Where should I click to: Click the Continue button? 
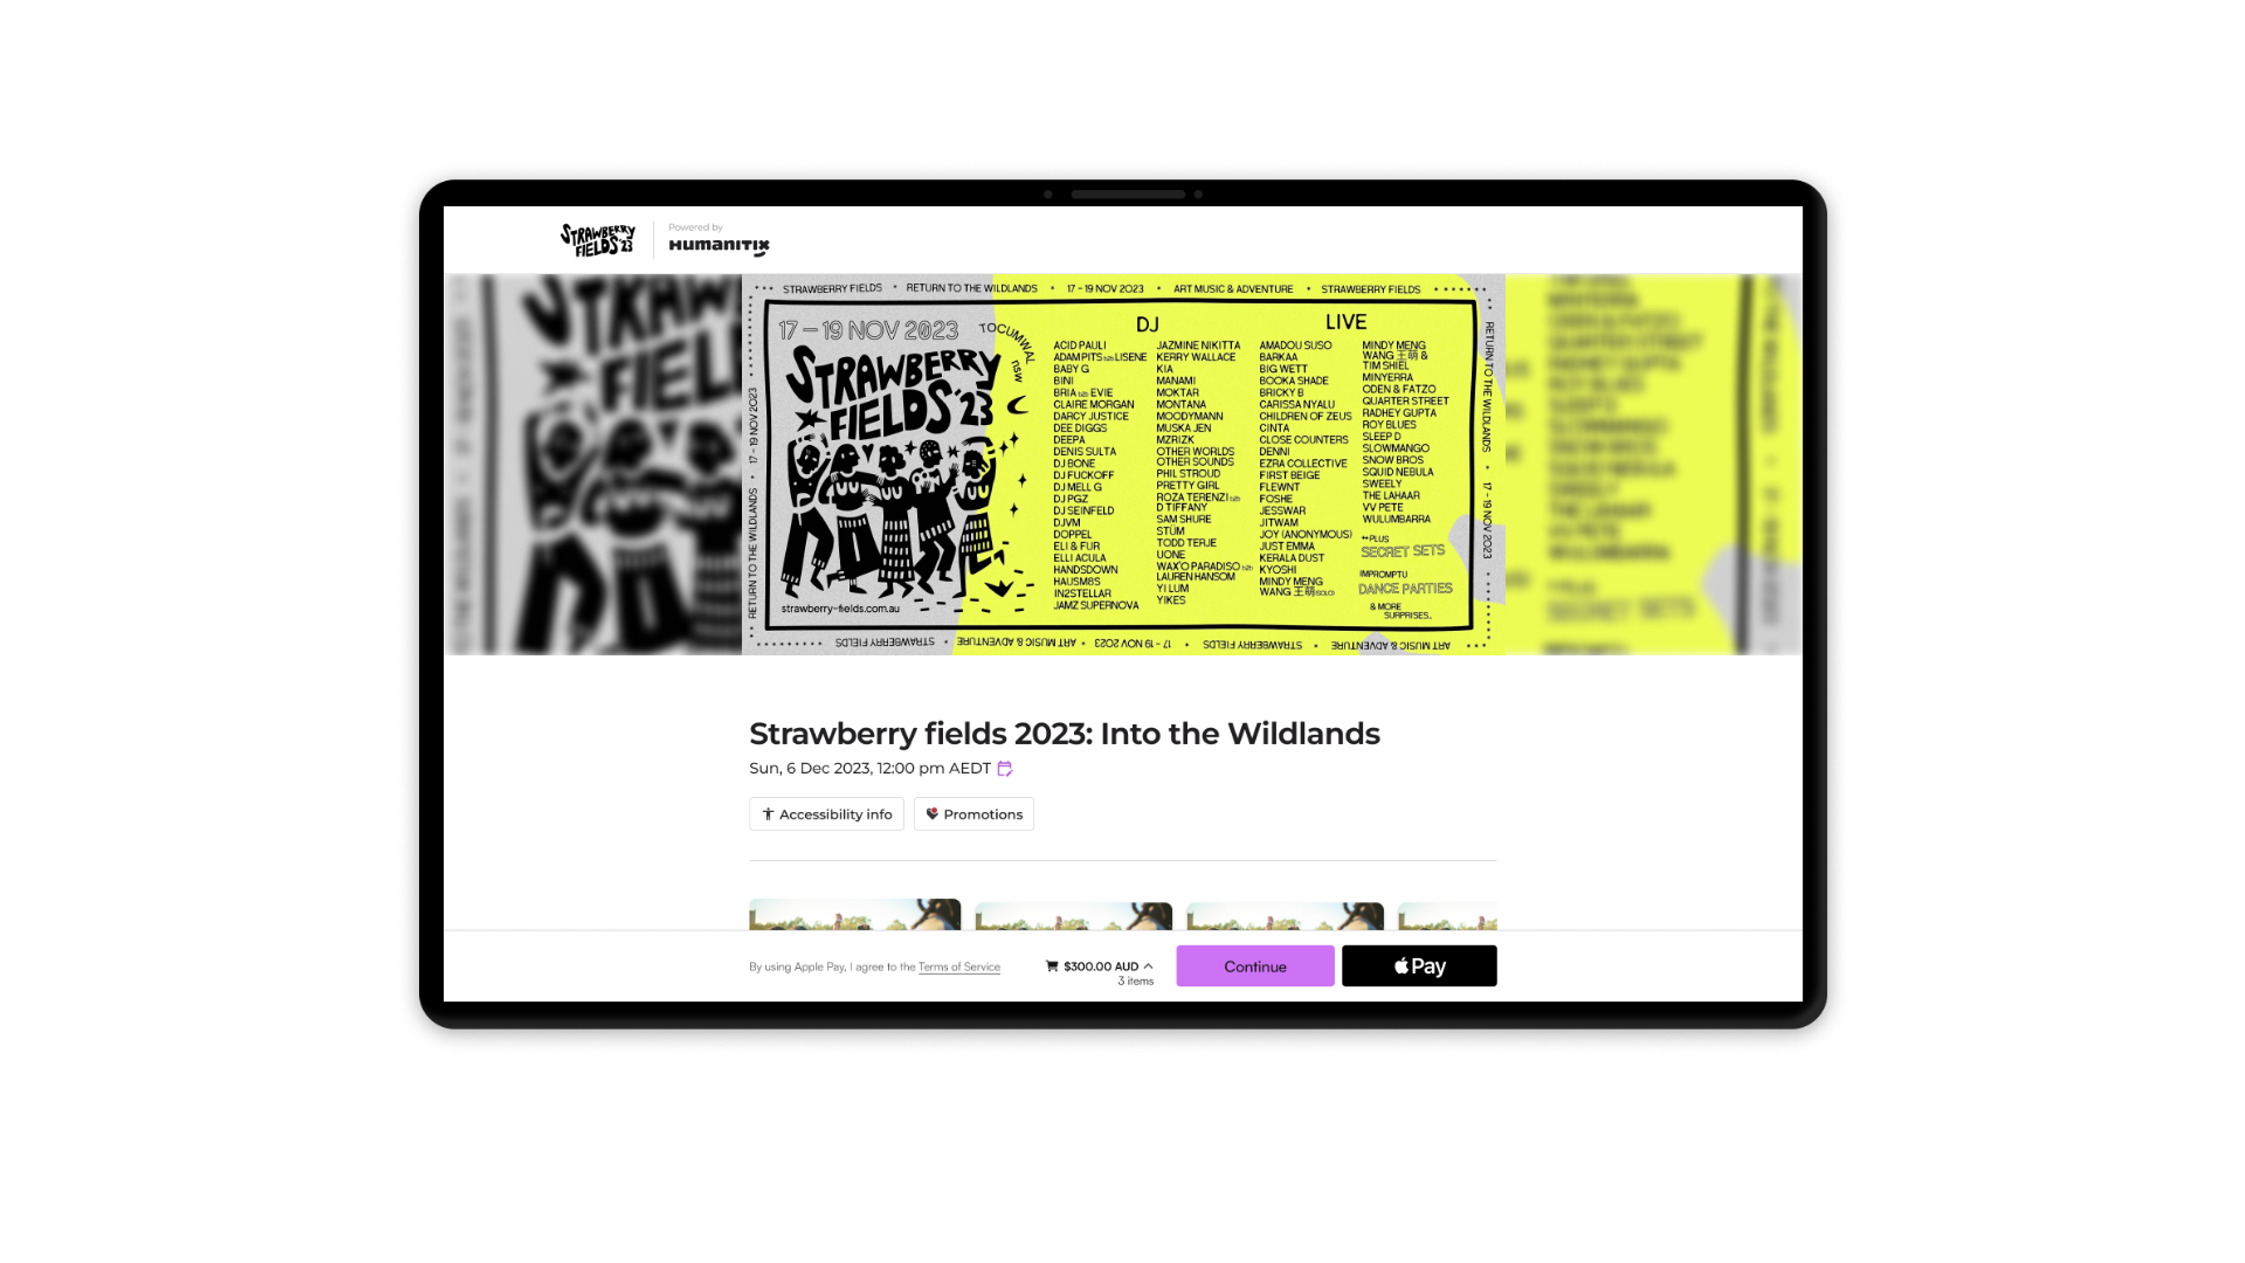1255,965
